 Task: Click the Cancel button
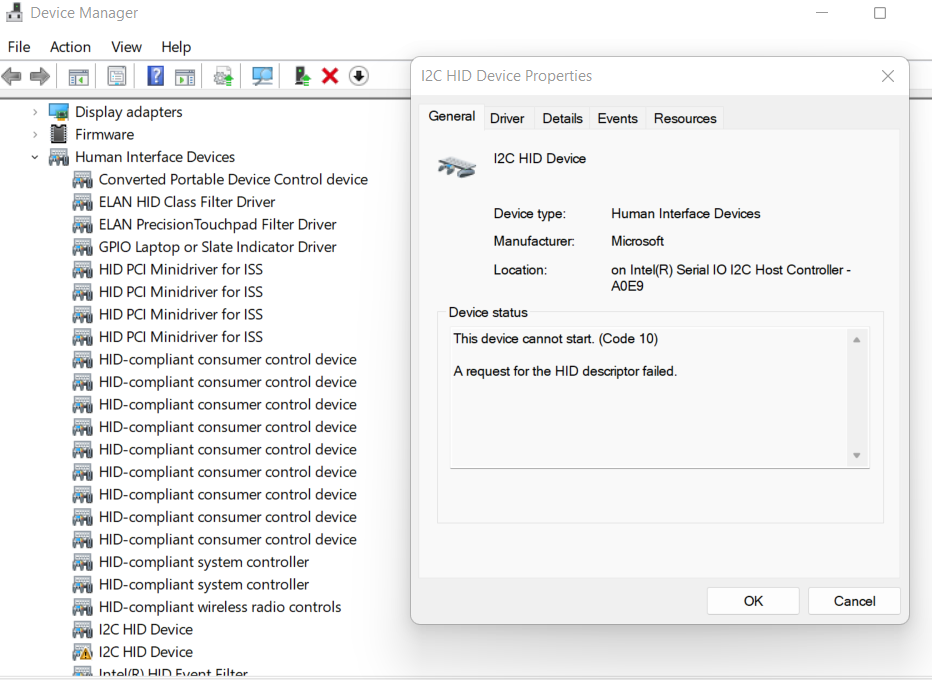854,600
